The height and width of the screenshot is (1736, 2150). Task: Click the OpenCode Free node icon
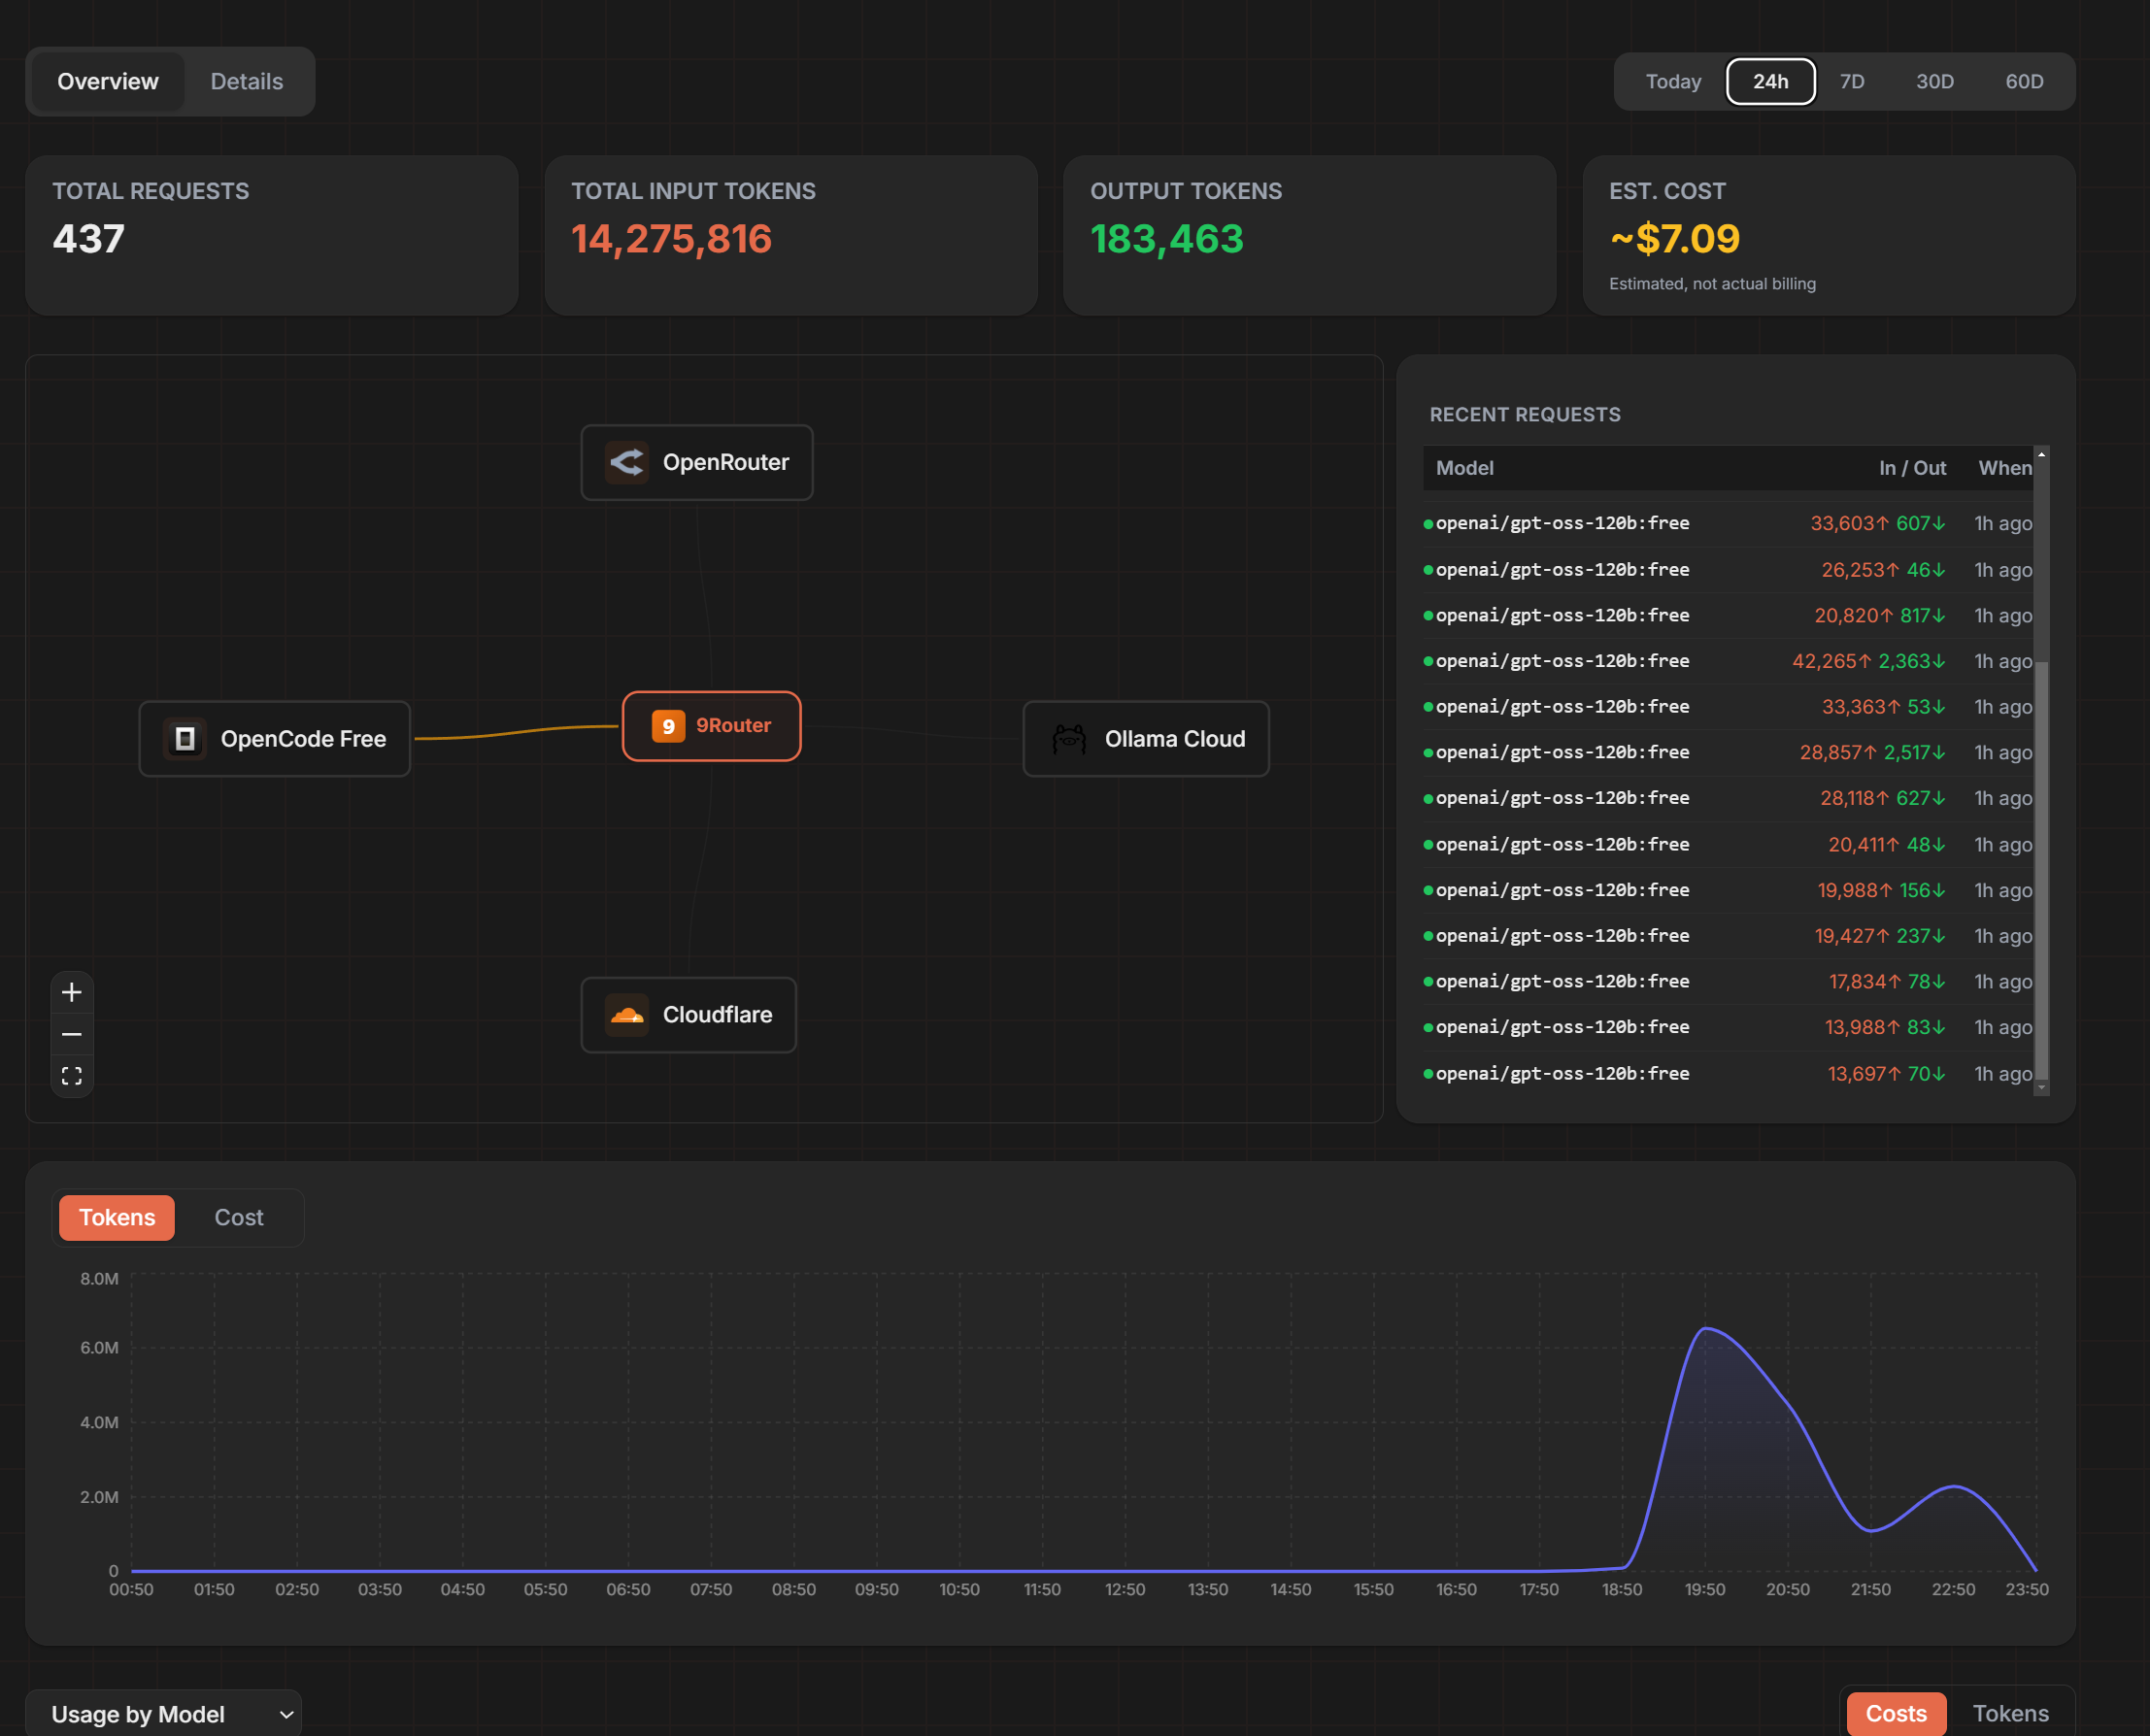click(185, 739)
